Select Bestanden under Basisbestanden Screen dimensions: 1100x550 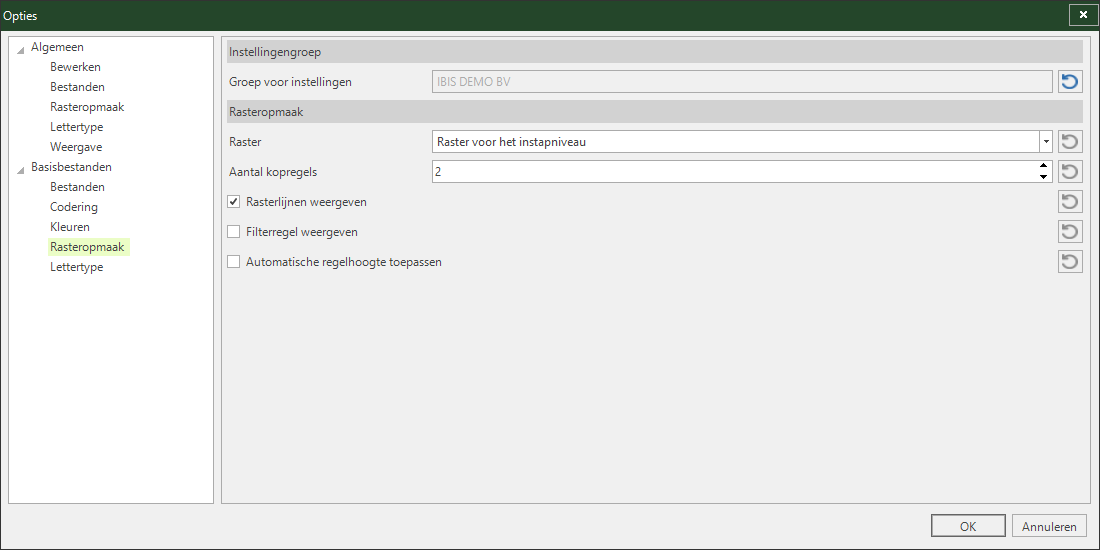pos(77,187)
